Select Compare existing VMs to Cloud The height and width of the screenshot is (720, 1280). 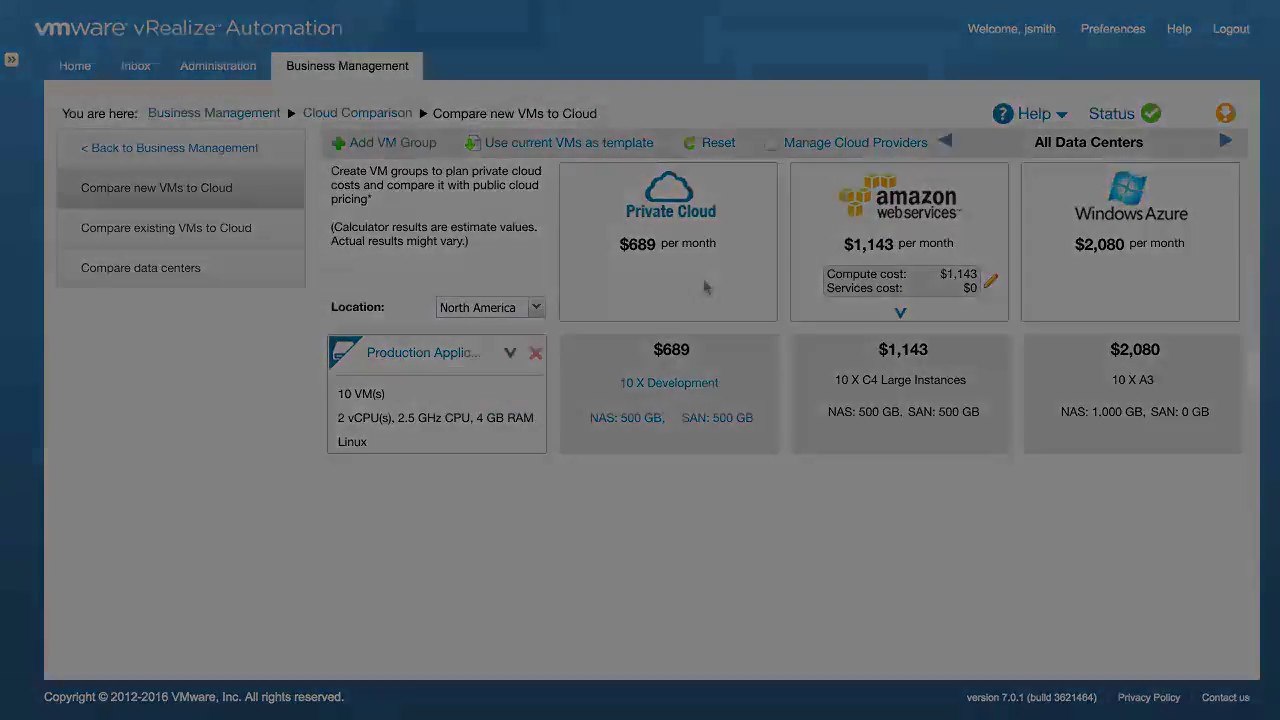(x=166, y=228)
